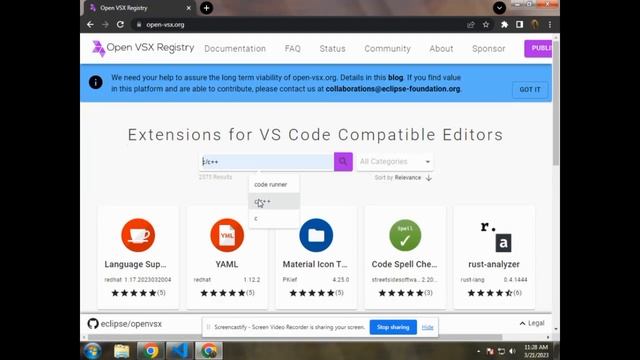The image size is (640, 360).
Task: Open the Chrome extensions puzzle icon
Action: 504,24
